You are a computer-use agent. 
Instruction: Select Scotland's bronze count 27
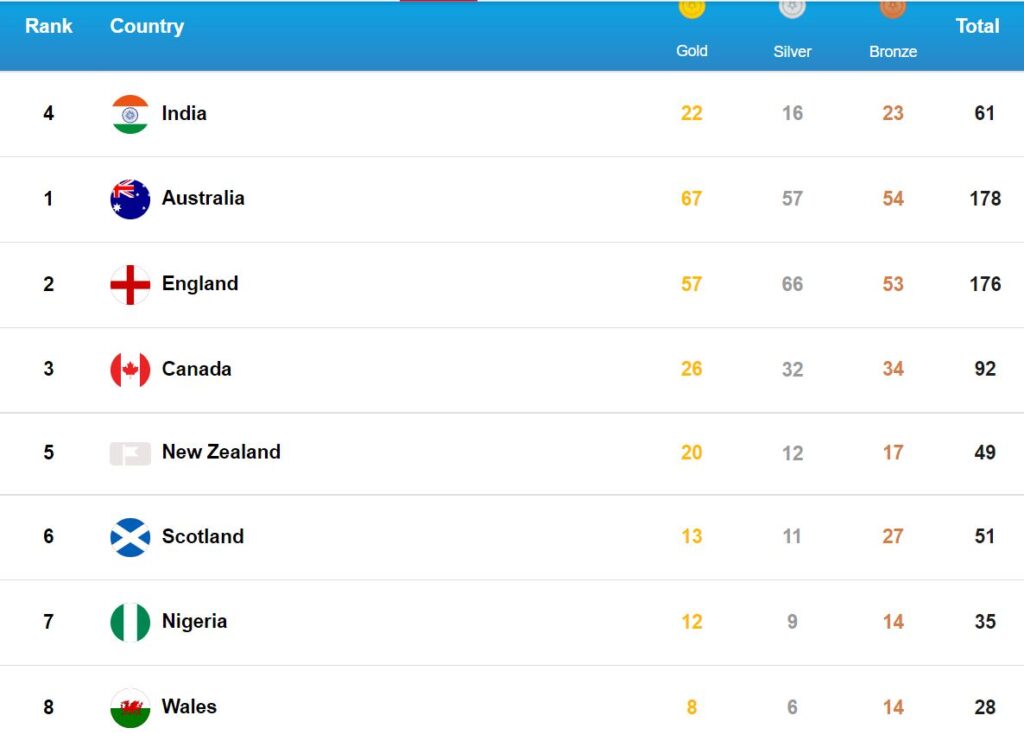893,536
